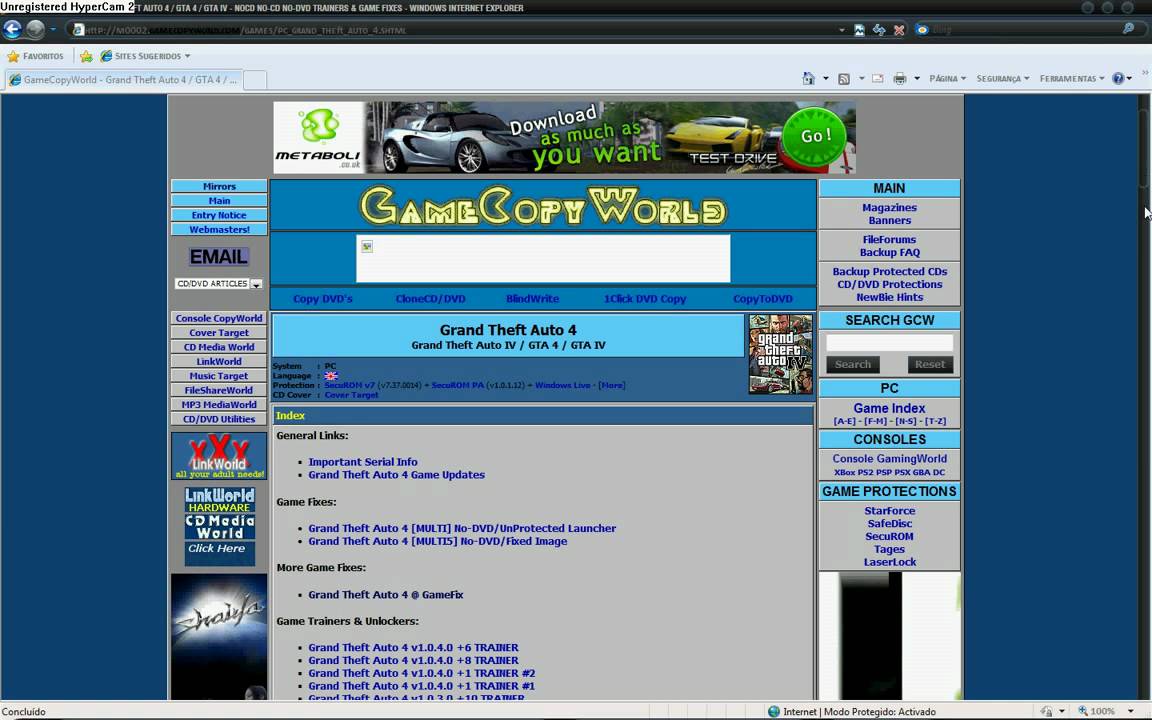Click the Read Mail envelope icon
The height and width of the screenshot is (720, 1152).
click(x=877, y=79)
